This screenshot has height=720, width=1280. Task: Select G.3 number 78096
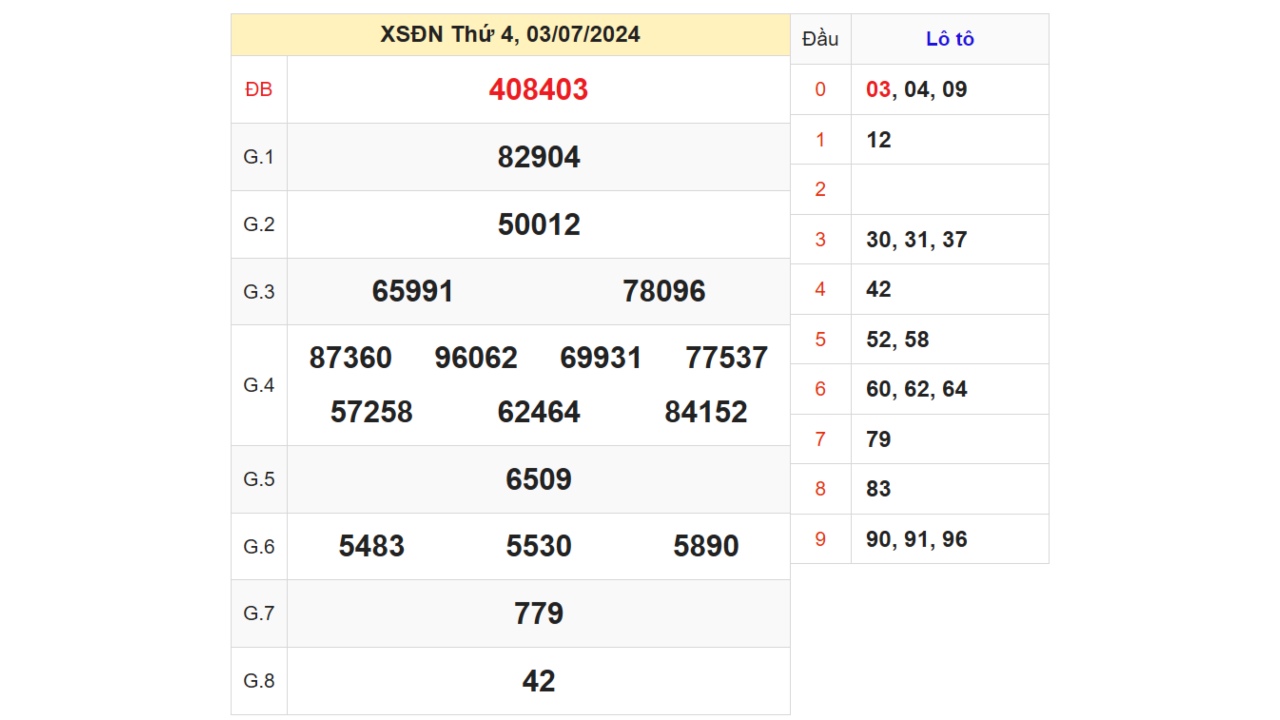click(664, 291)
